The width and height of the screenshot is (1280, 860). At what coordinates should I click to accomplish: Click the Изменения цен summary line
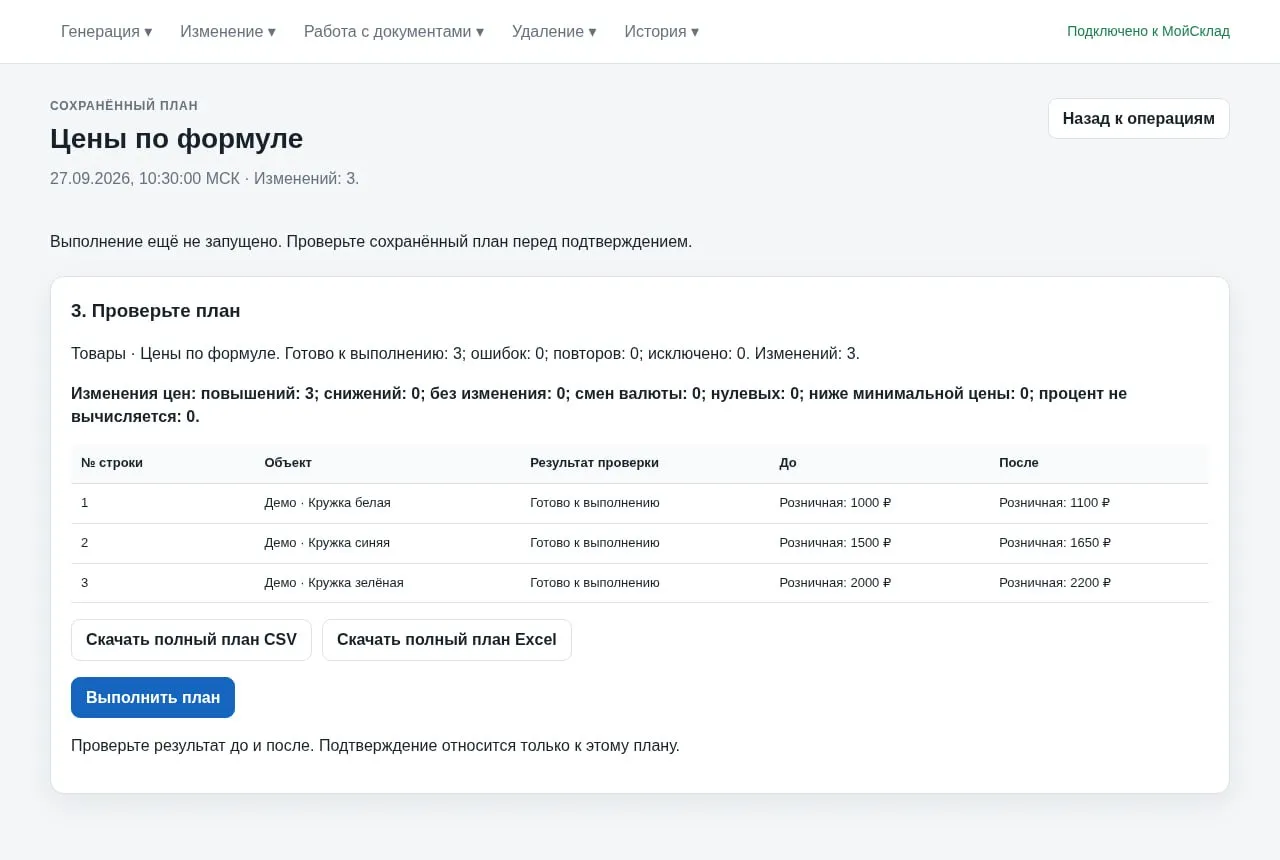(599, 405)
